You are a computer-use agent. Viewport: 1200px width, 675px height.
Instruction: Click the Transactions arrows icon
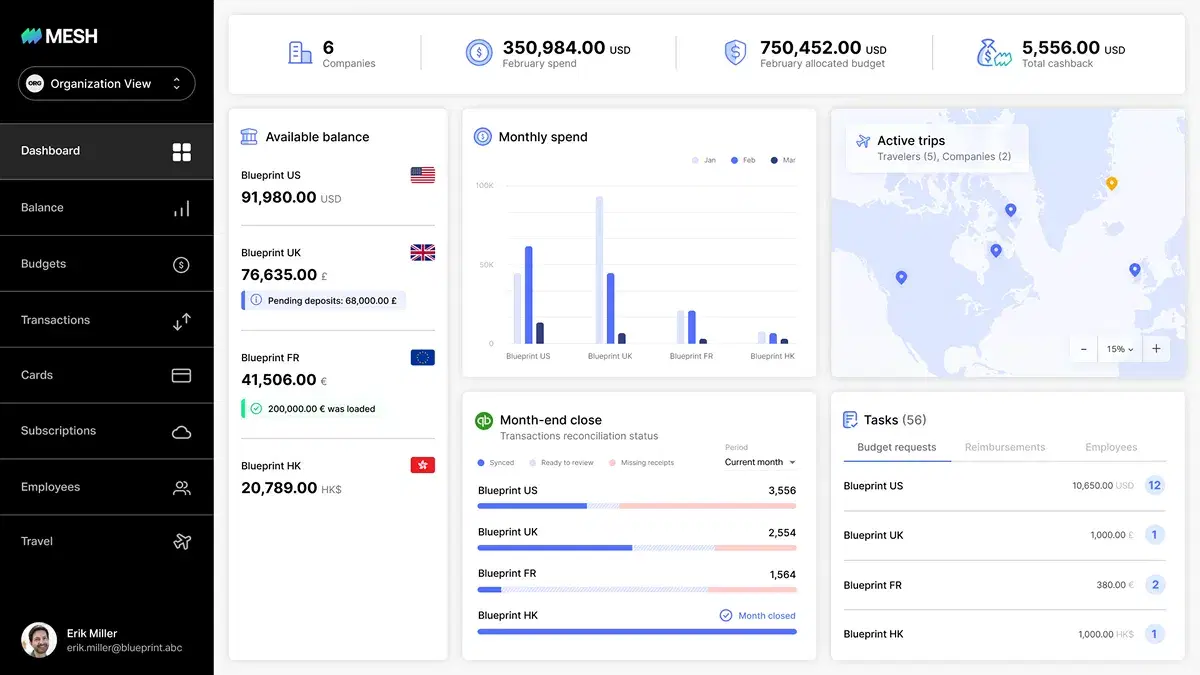181,321
